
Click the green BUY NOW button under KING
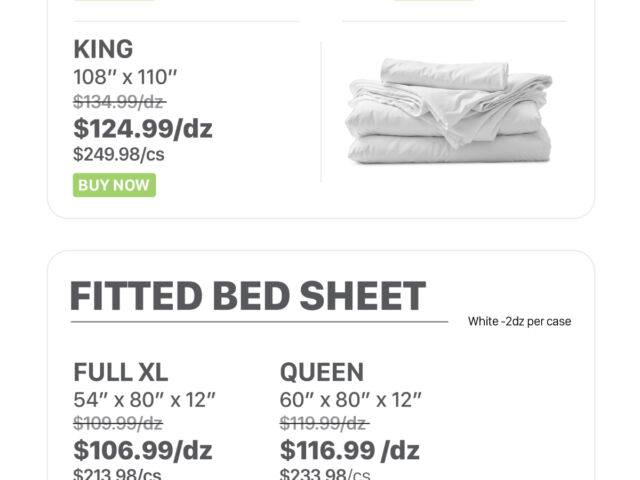click(114, 185)
